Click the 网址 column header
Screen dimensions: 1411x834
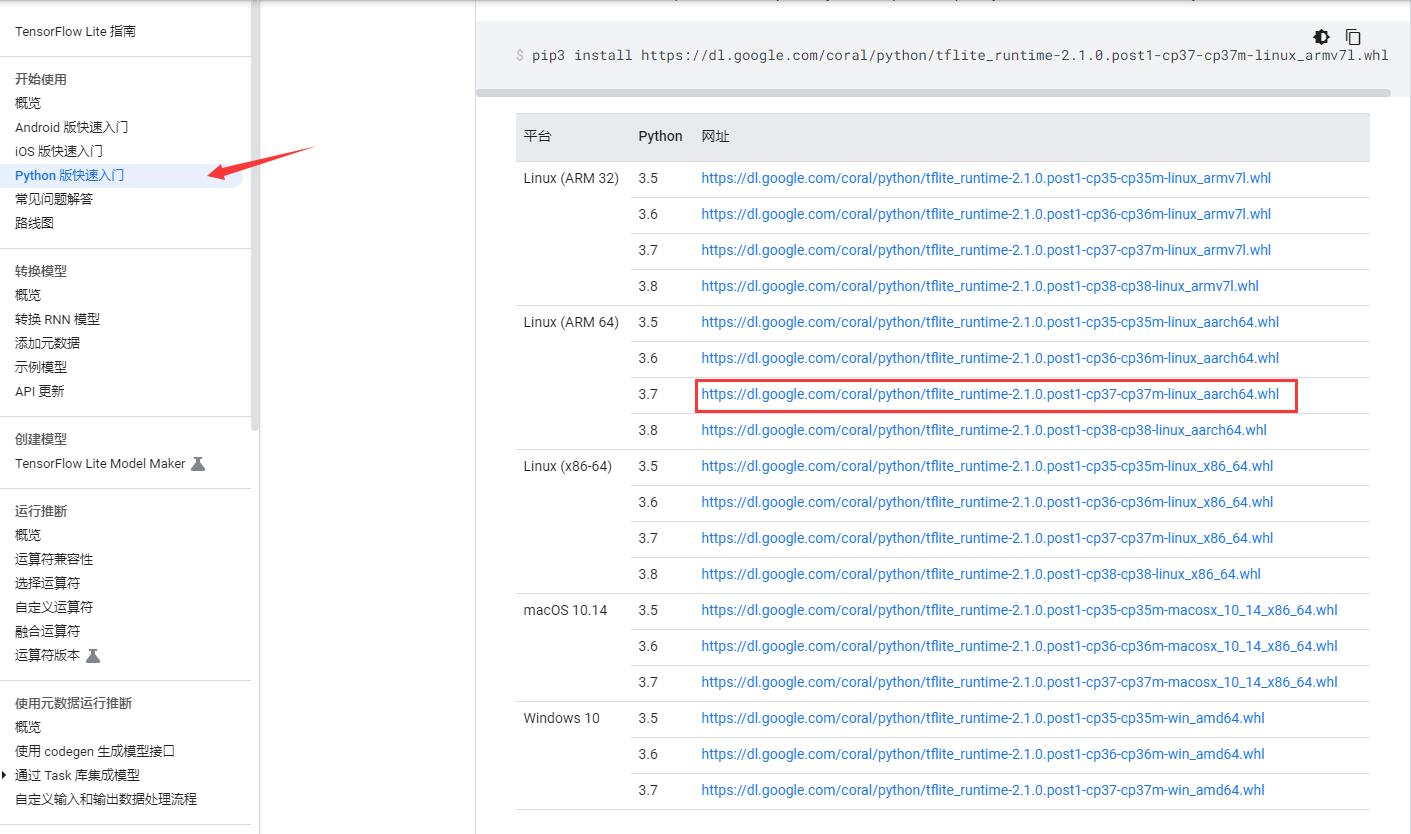tap(715, 136)
